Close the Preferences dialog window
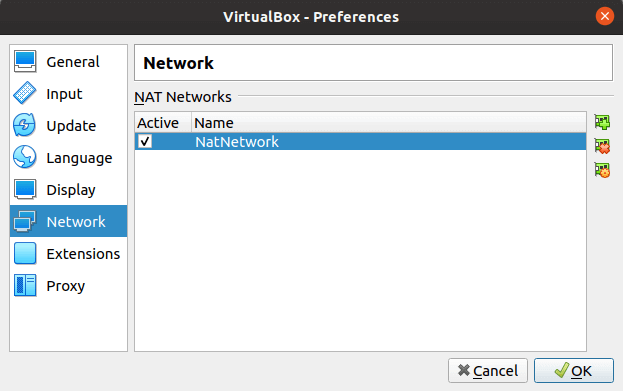The width and height of the screenshot is (623, 391). point(605,16)
